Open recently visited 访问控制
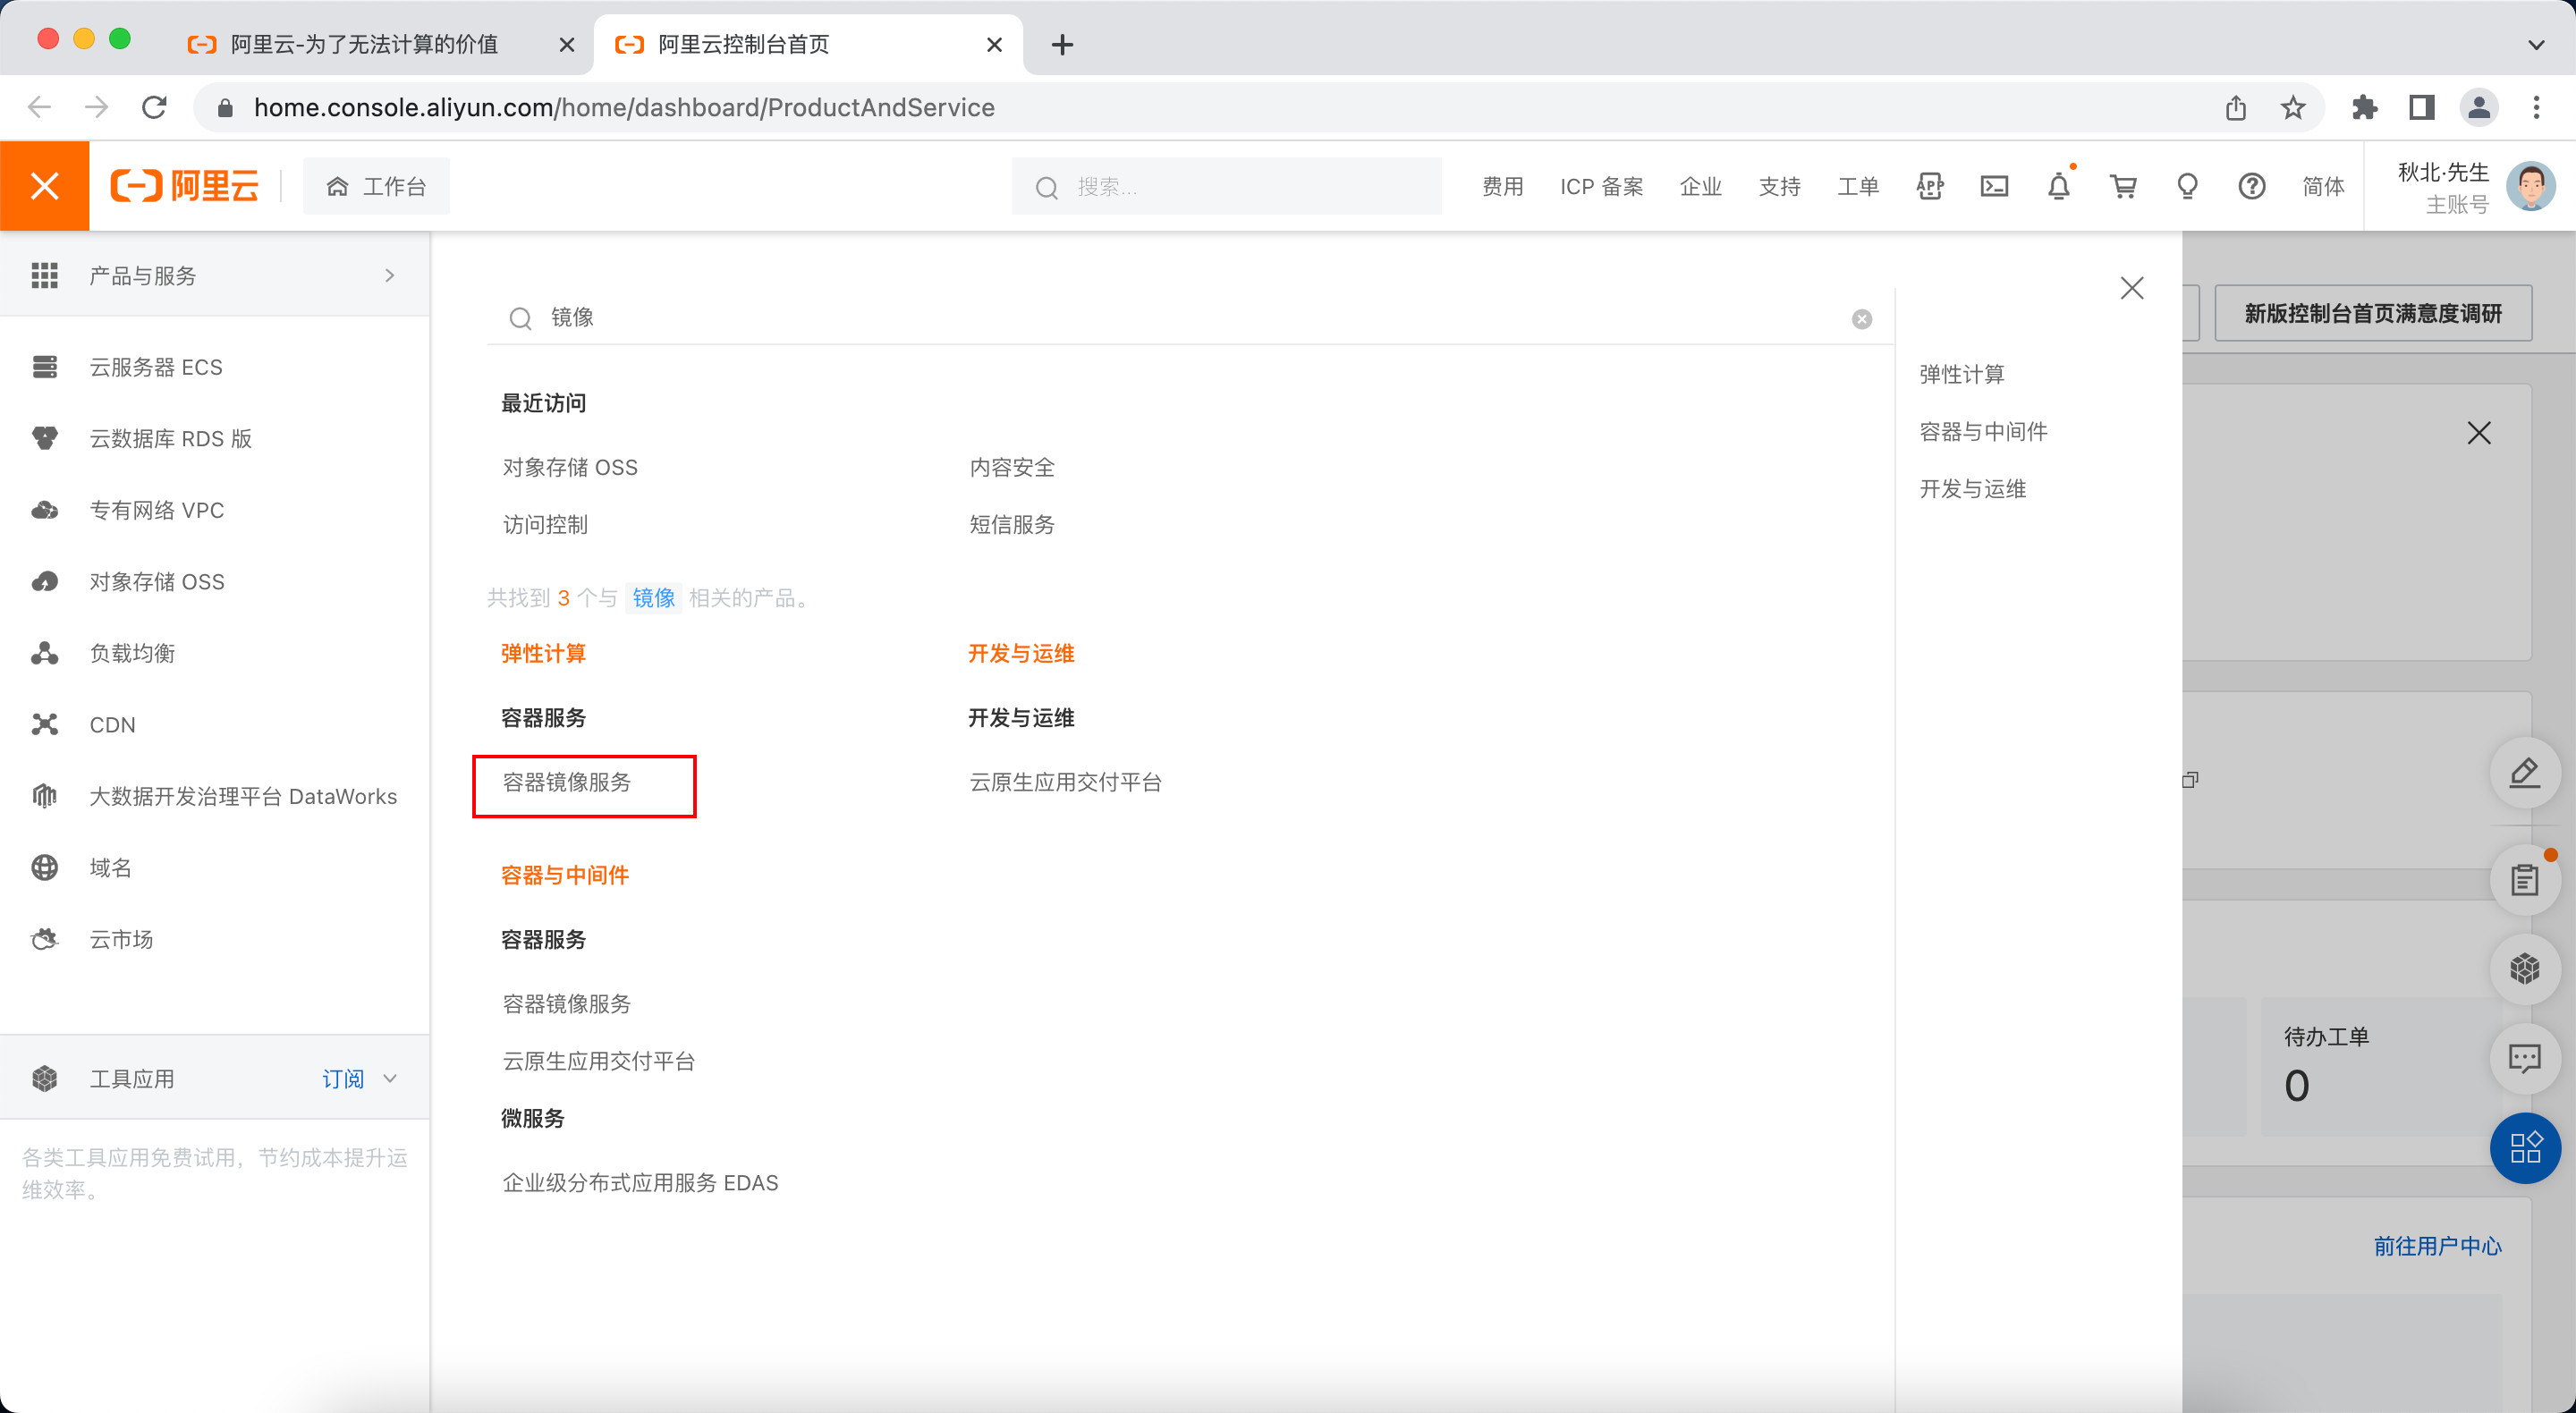This screenshot has height=1413, width=2576. coord(545,524)
